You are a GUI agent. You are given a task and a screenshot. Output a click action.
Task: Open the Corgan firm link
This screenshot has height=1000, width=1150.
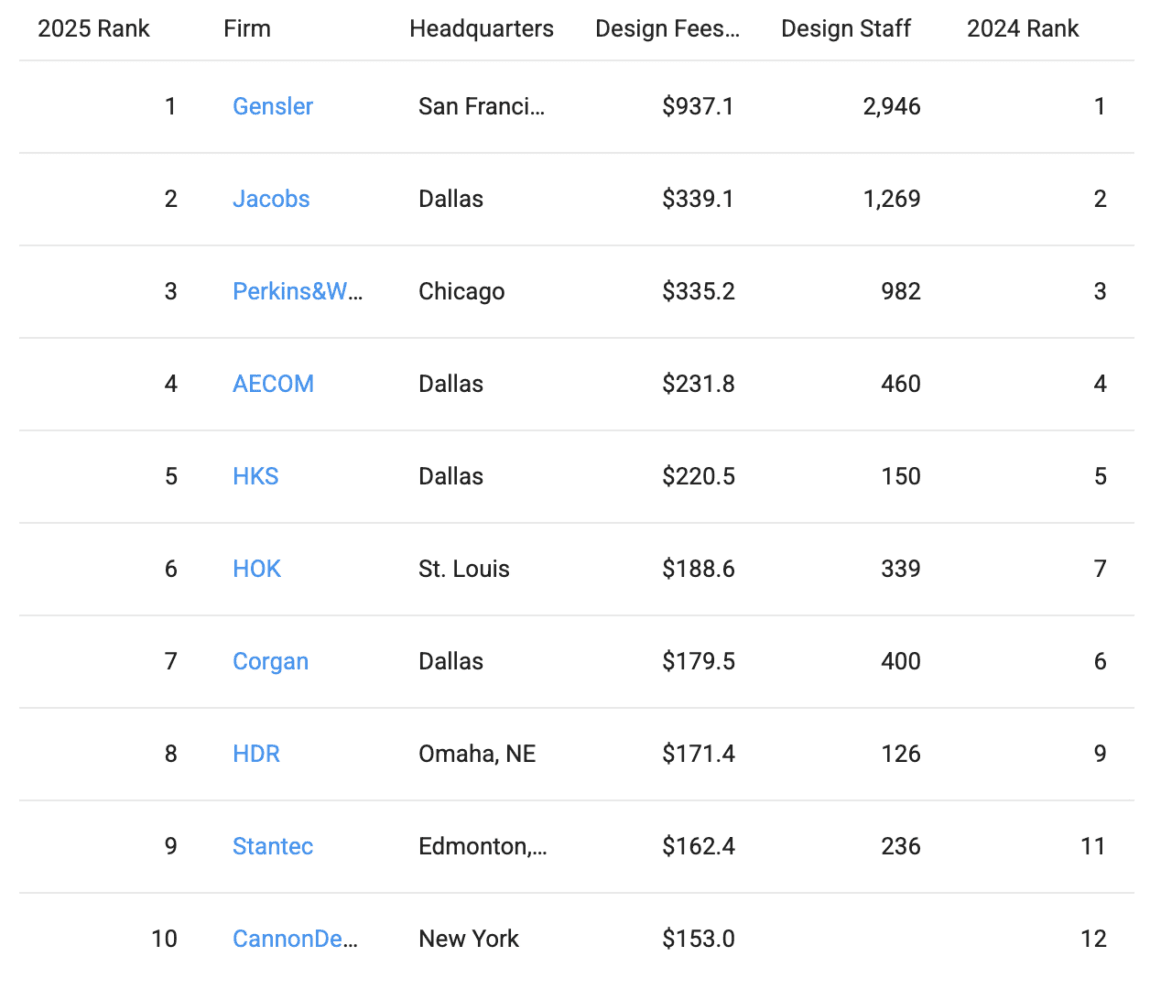click(x=271, y=661)
